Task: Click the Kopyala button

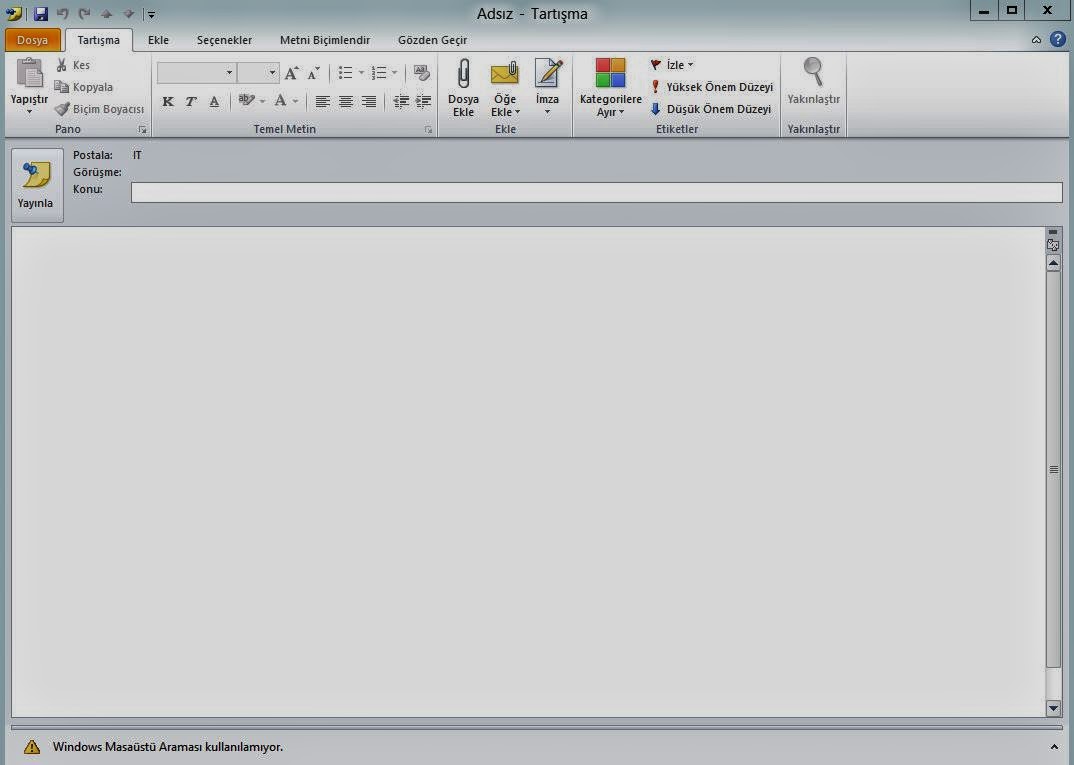Action: (x=84, y=87)
